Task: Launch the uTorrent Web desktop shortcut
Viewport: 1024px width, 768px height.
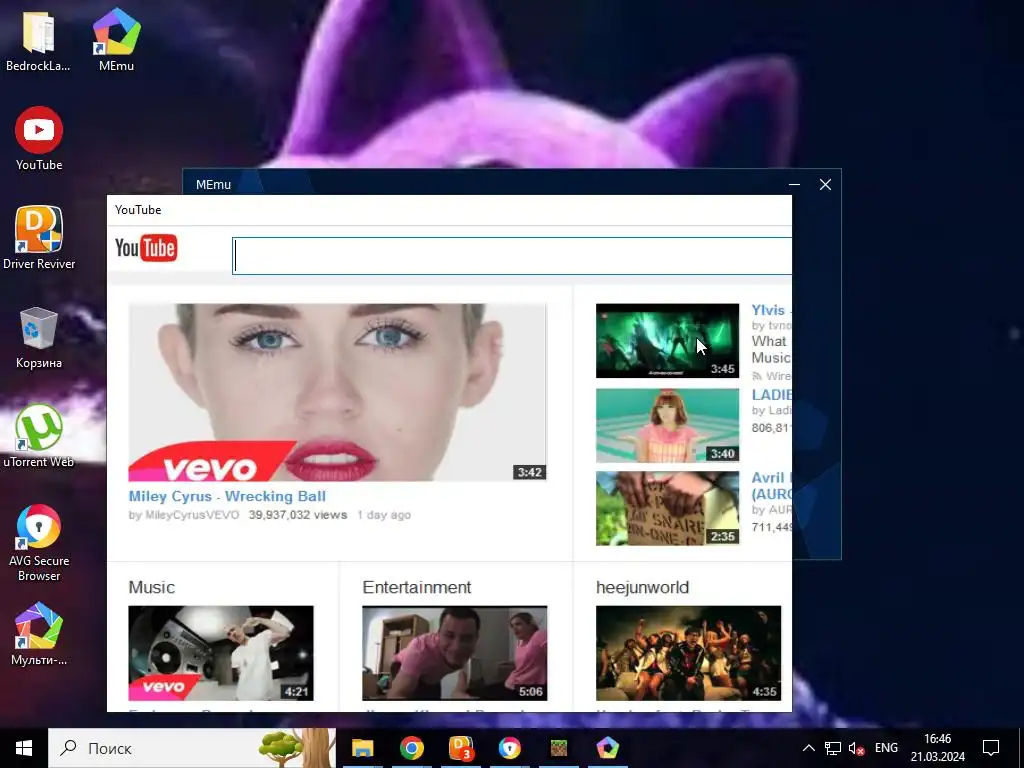Action: pyautogui.click(x=39, y=436)
